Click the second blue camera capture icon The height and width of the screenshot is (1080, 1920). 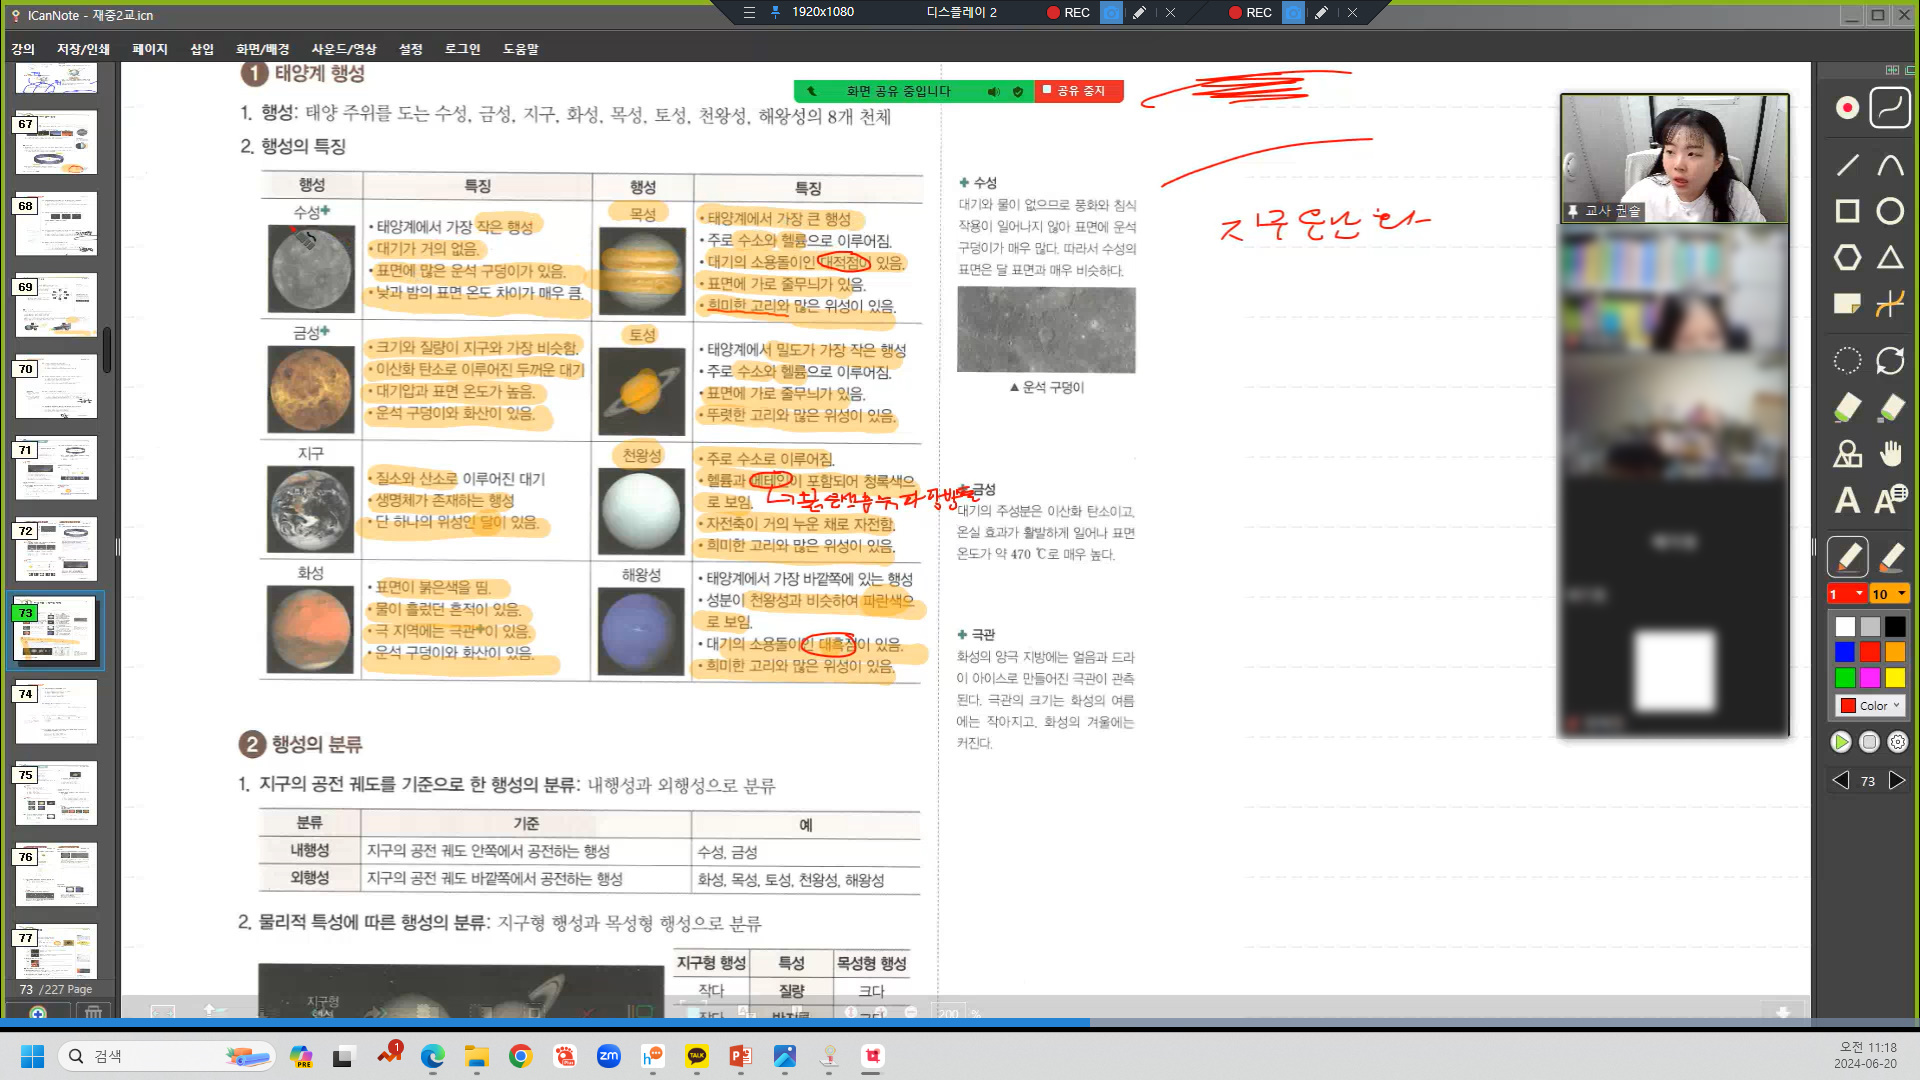(1293, 12)
